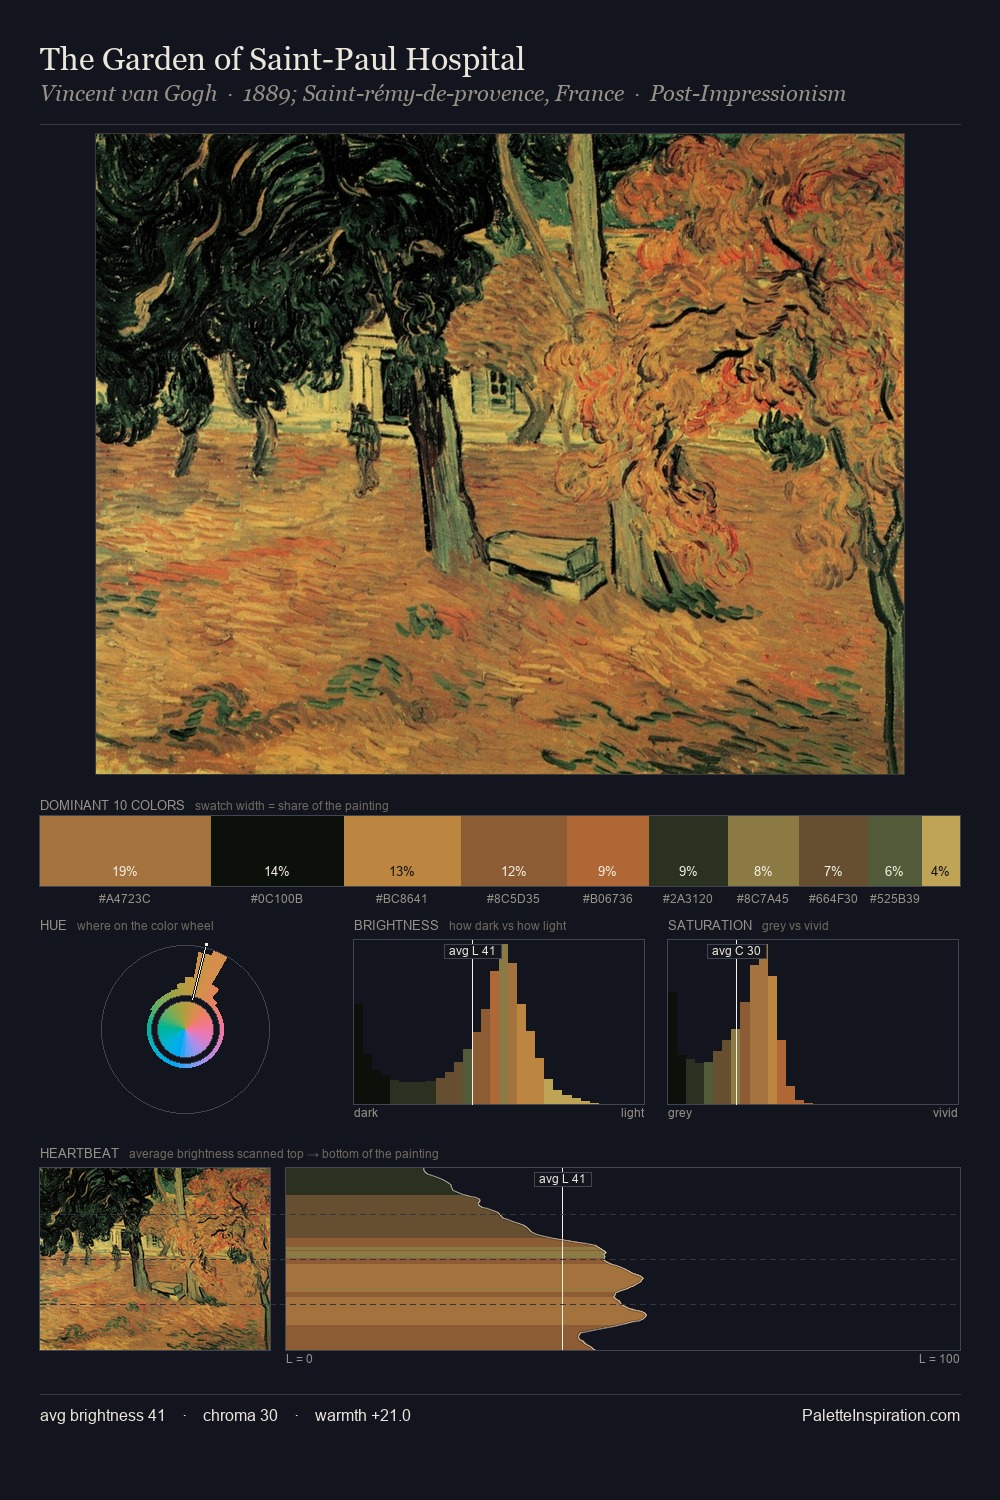
Task: Choose the #8C5D35 brown swatch at 12%
Action: tap(514, 851)
